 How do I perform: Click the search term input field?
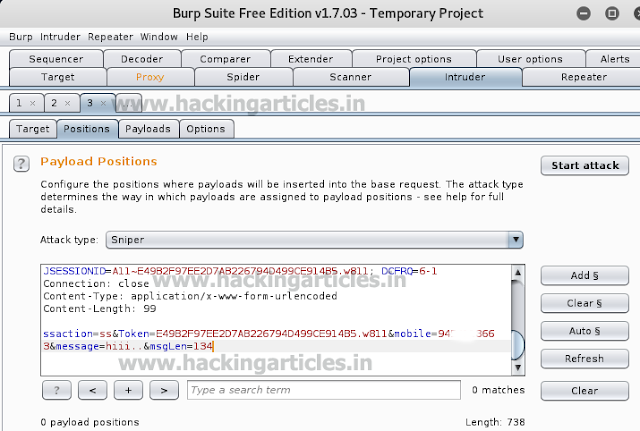click(324, 390)
